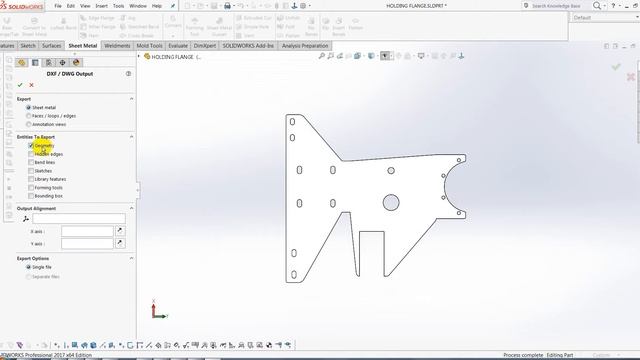This screenshot has width=640, height=360.
Task: Switch to the Sketch tab
Action: 28,46
